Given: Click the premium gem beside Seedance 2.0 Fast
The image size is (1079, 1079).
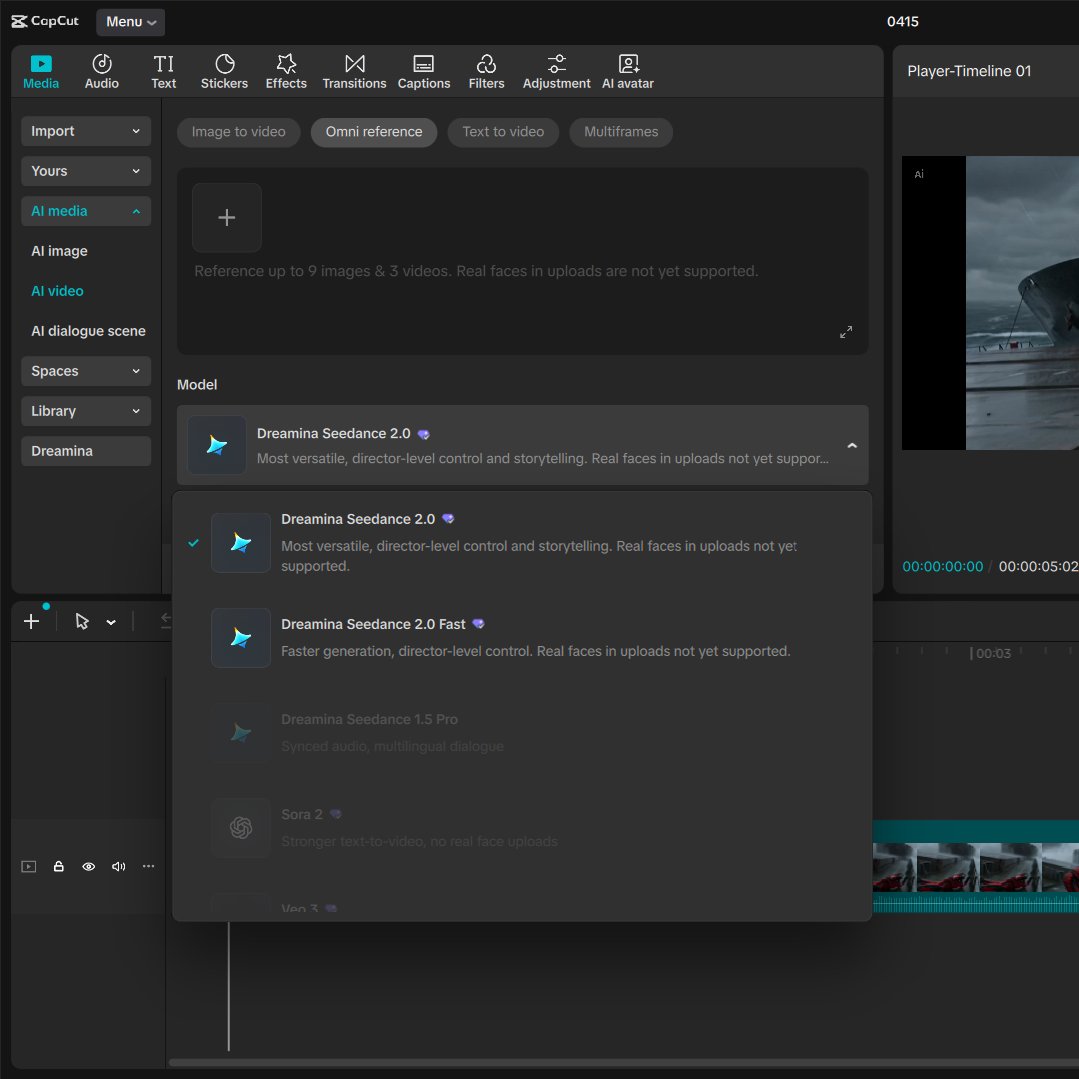Looking at the screenshot, I should (478, 623).
